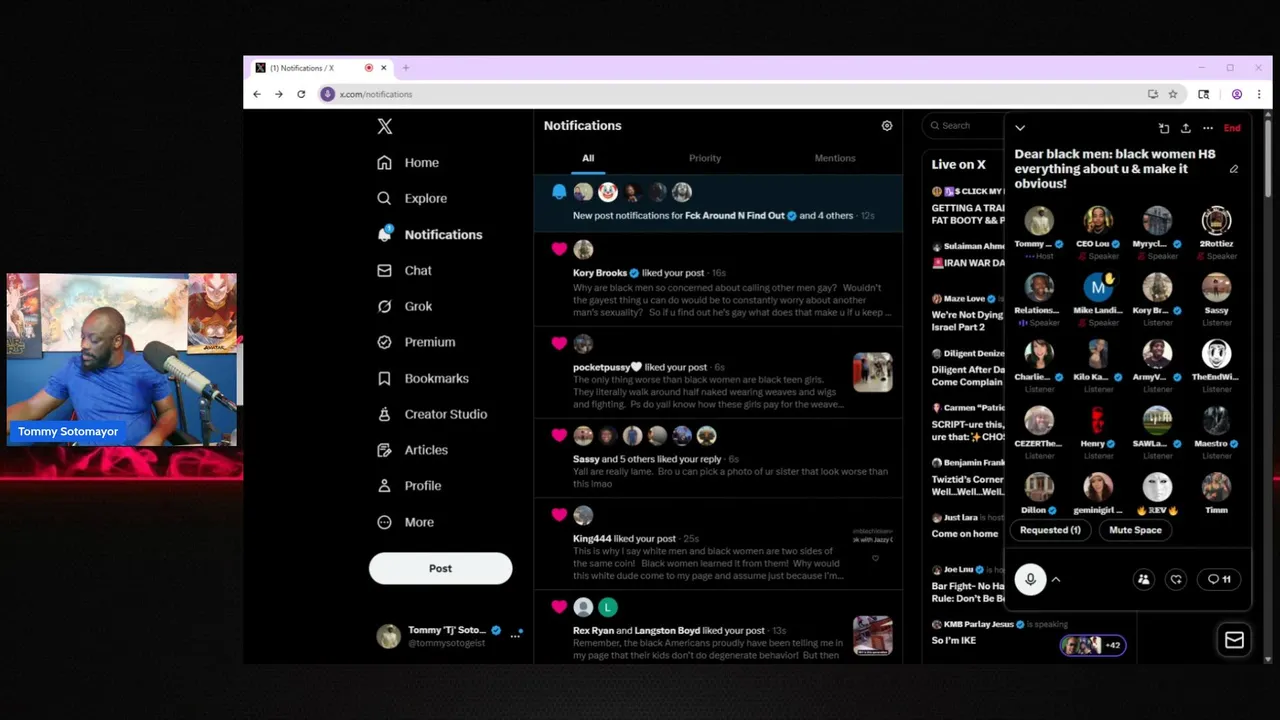
Task: Click Mute Space button
Action: [x=1135, y=530]
